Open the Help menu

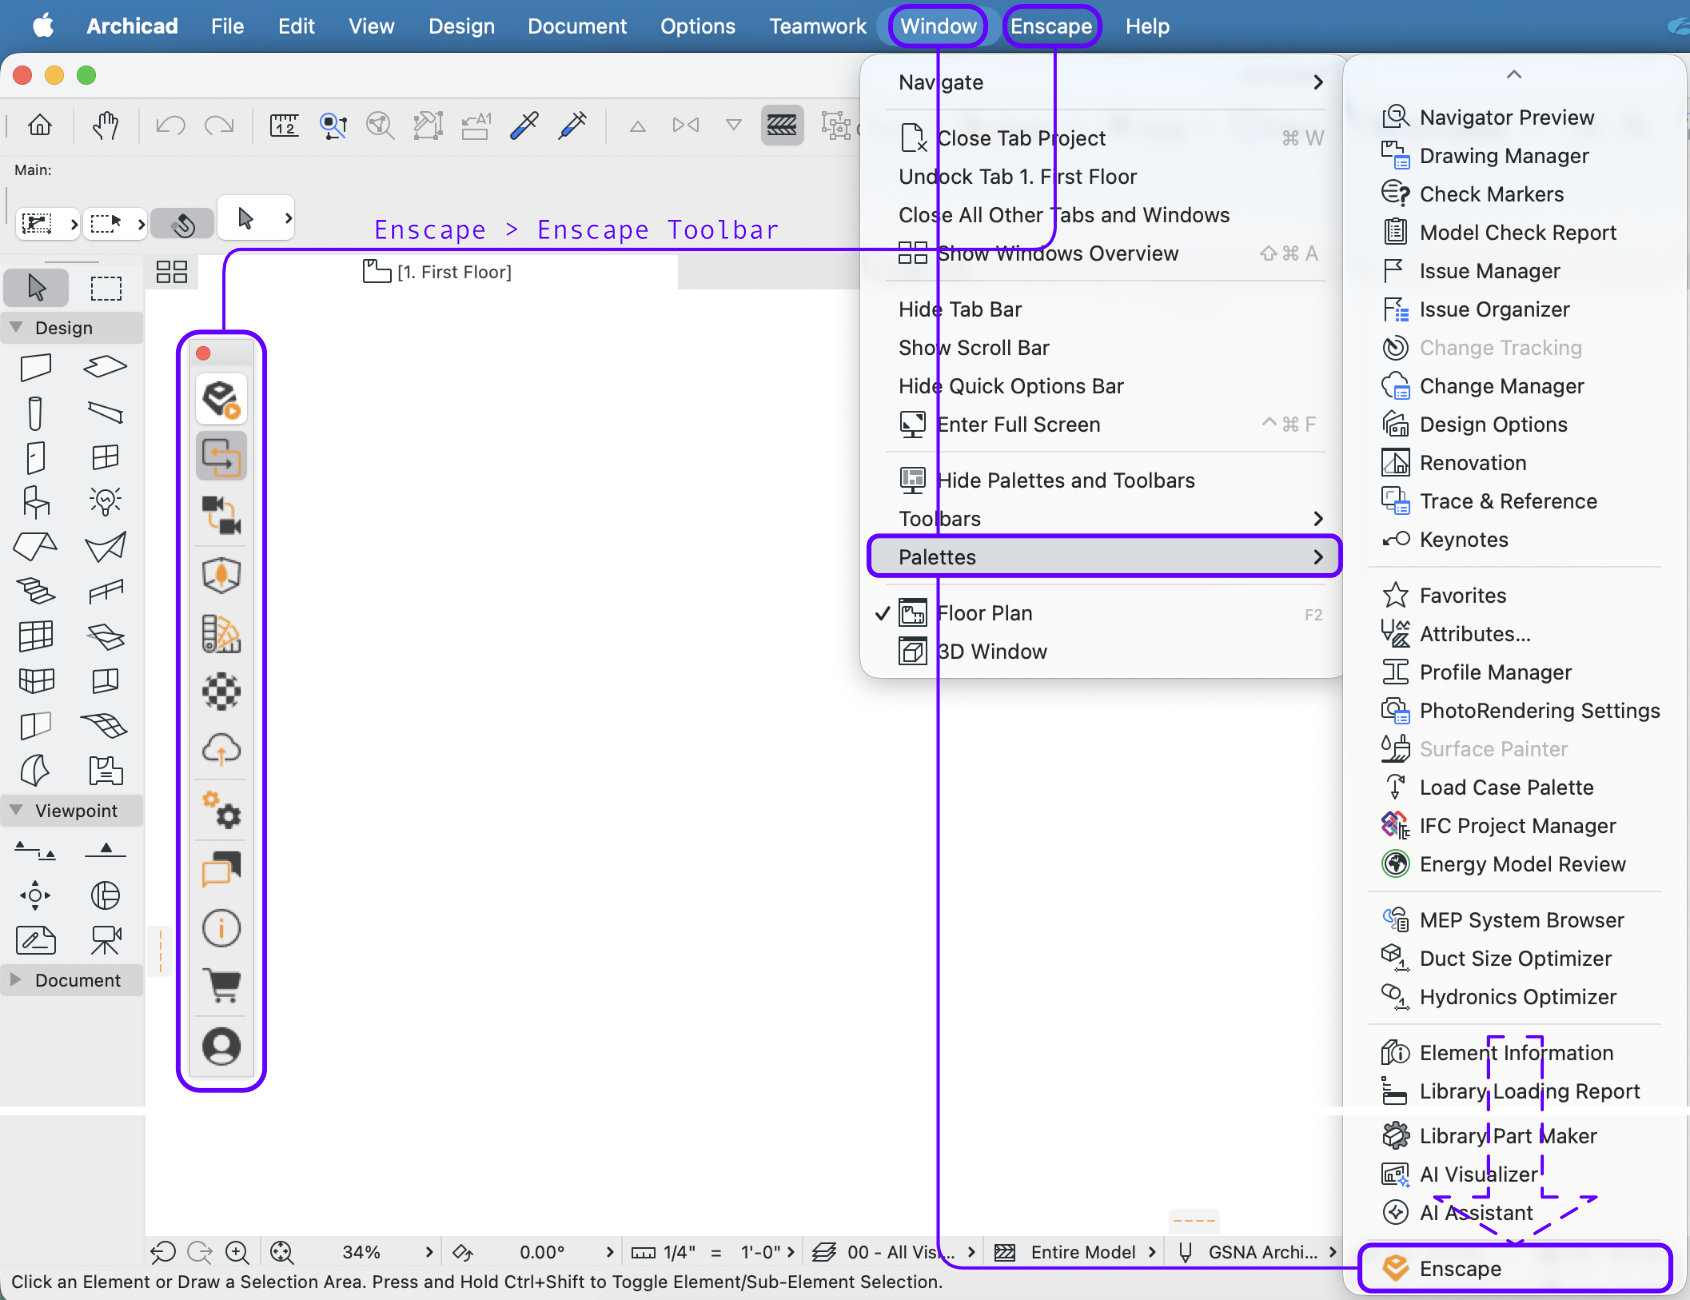coord(1147,26)
